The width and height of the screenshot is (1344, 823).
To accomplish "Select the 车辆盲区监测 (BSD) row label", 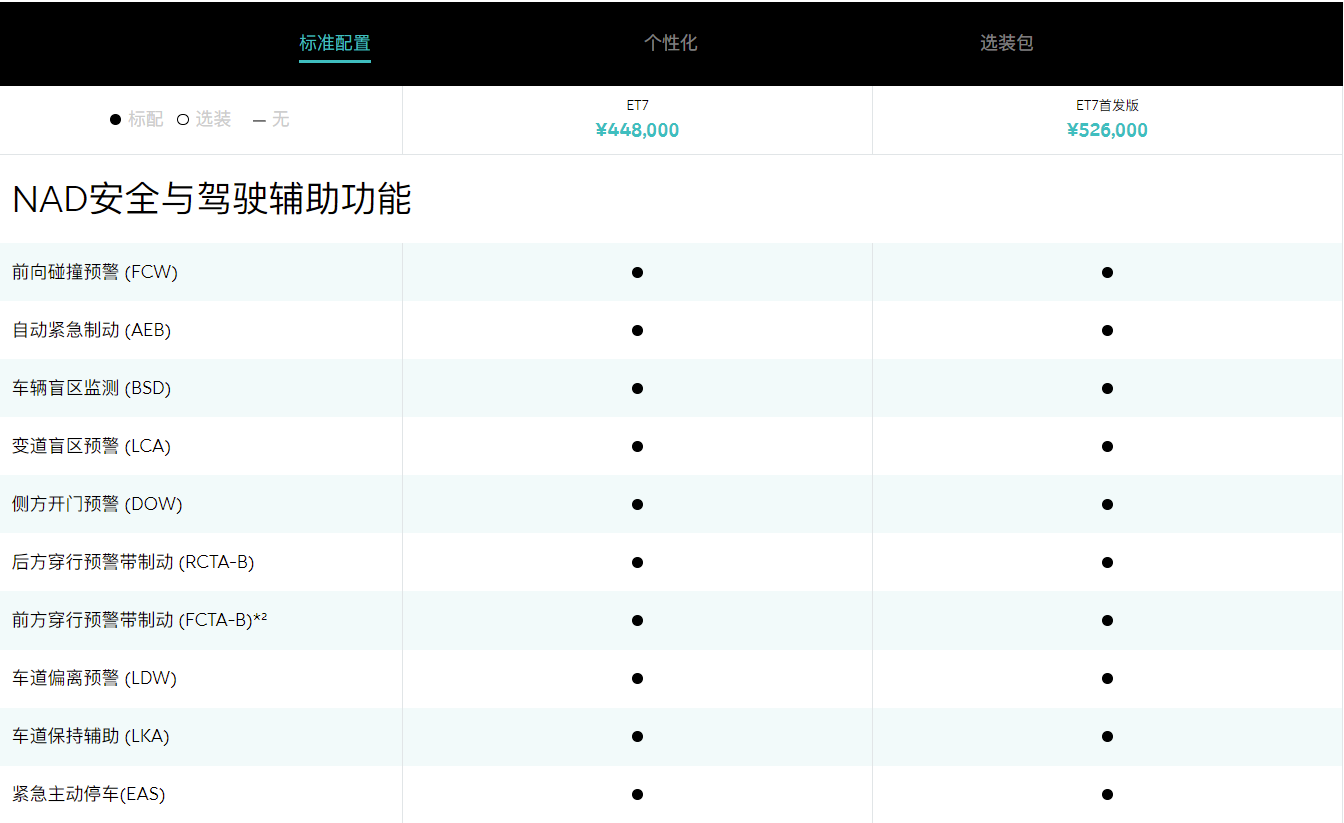I will click(91, 388).
